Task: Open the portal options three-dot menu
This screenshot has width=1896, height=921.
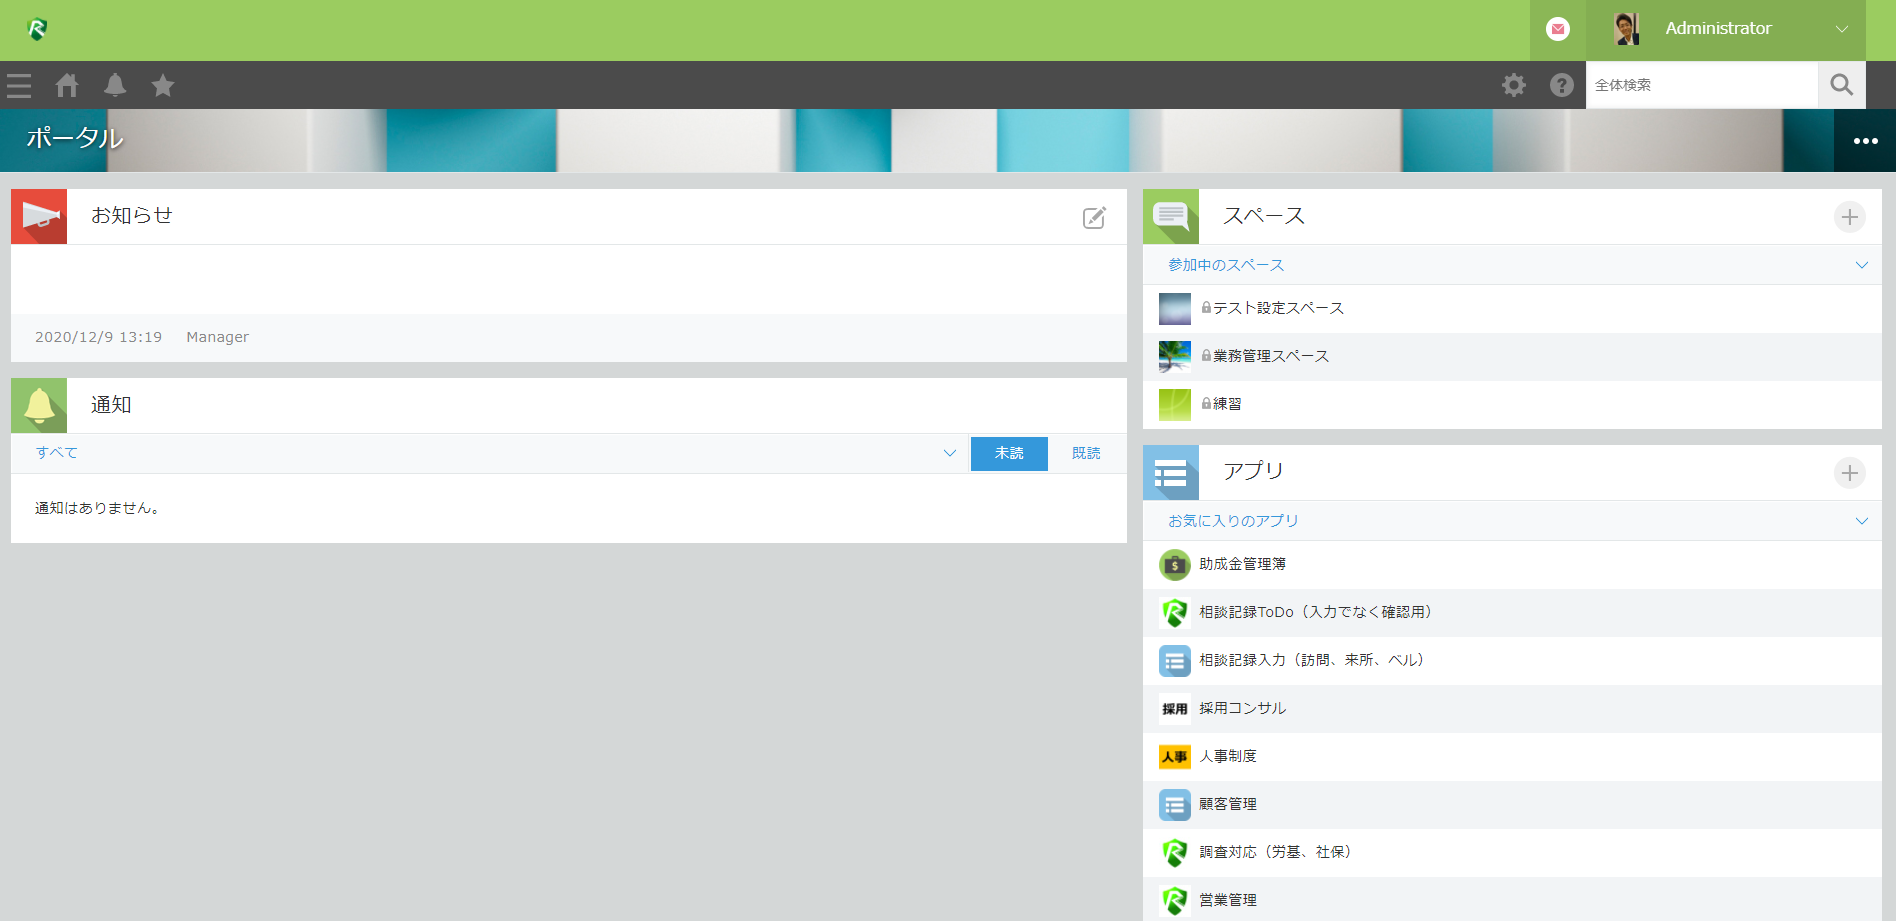Action: (x=1865, y=141)
